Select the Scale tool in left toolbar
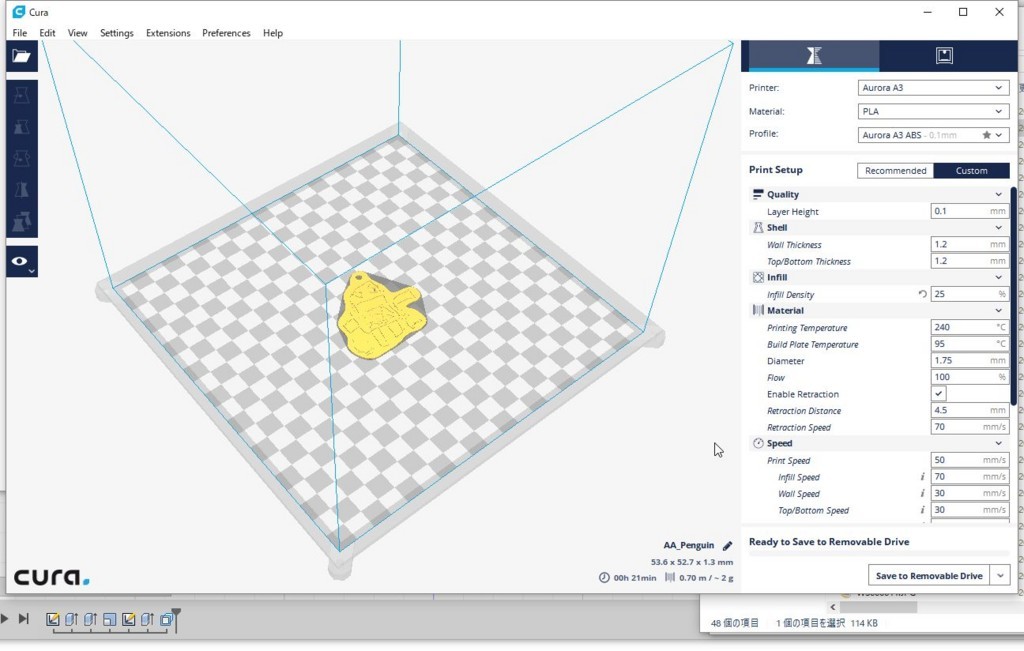This screenshot has width=1024, height=651. click(22, 127)
